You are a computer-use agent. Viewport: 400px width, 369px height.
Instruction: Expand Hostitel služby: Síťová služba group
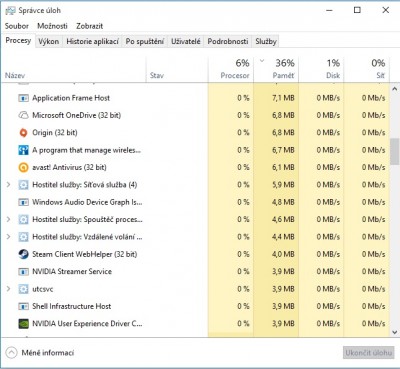click(x=9, y=185)
